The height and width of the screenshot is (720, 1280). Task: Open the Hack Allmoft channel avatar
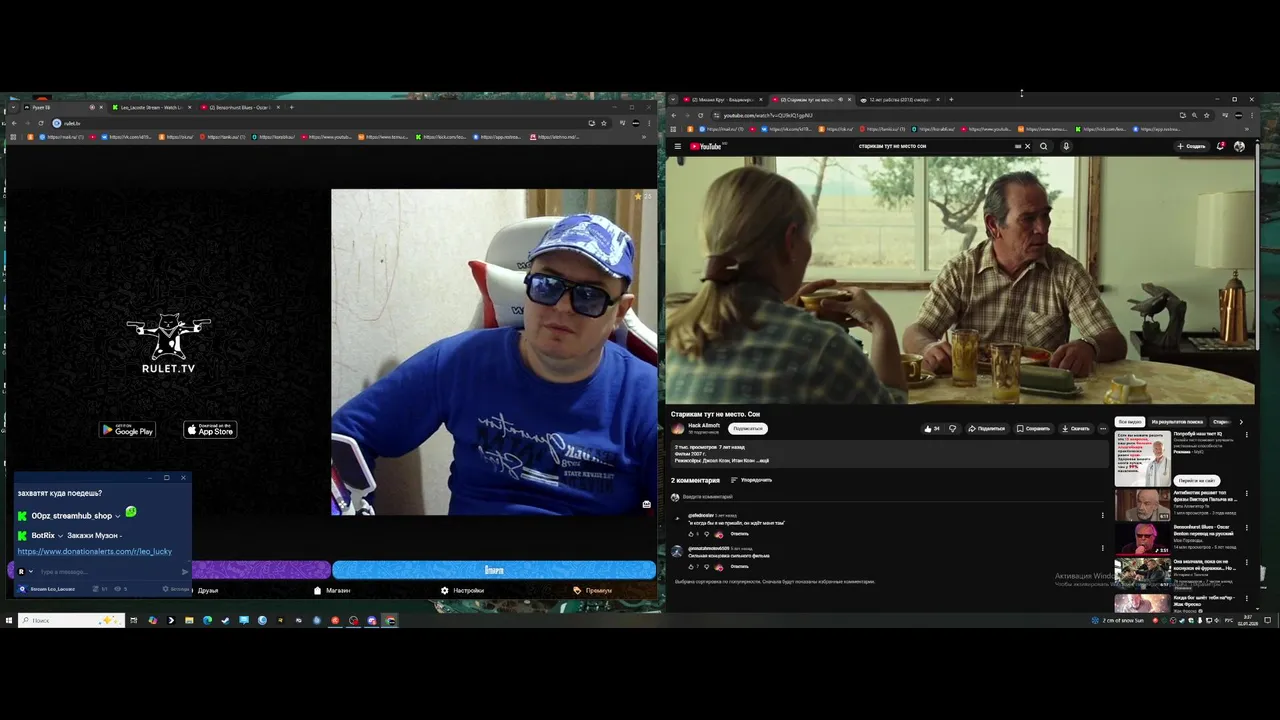click(678, 428)
